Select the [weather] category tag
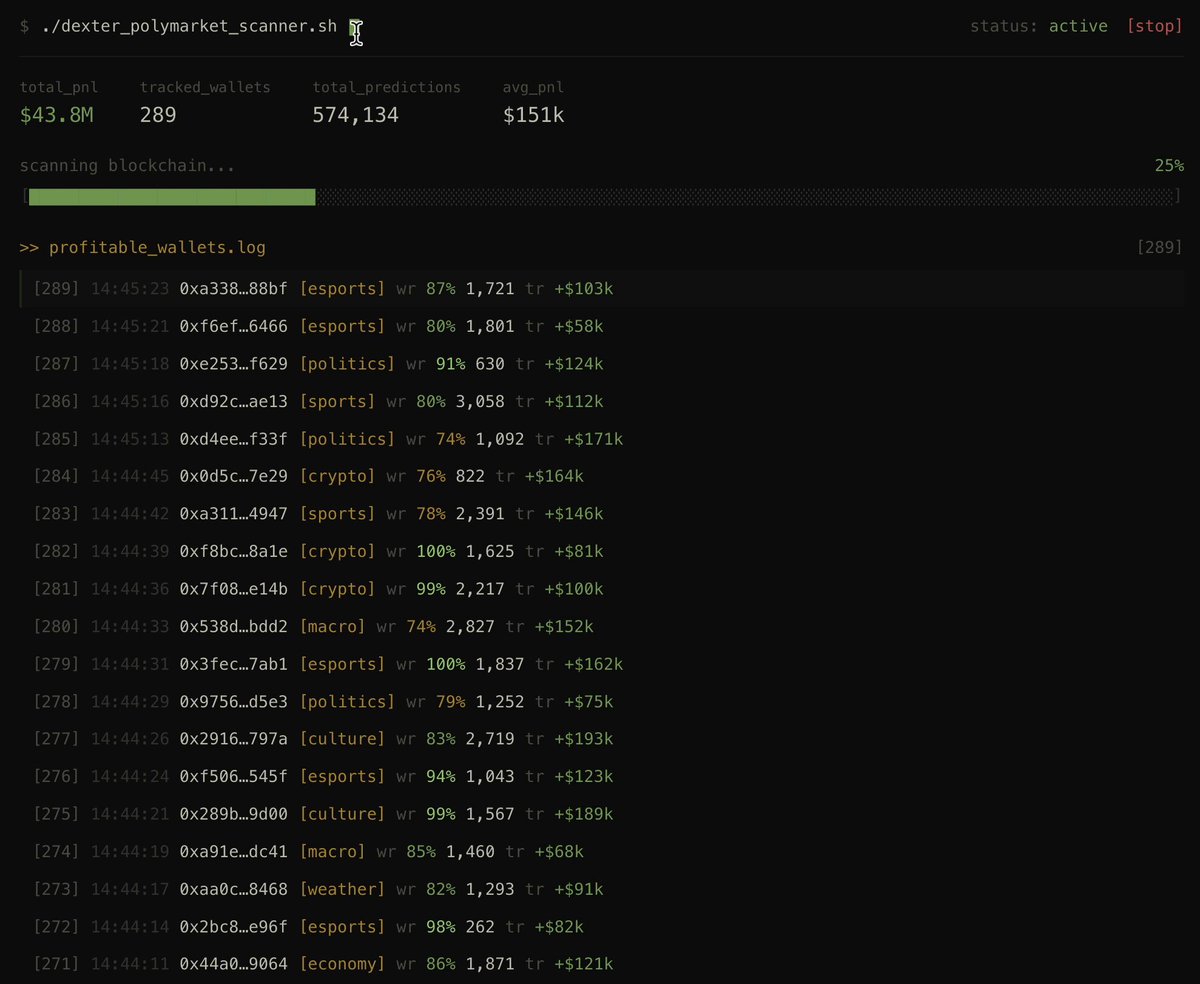The height and width of the screenshot is (984, 1200). (x=342, y=889)
